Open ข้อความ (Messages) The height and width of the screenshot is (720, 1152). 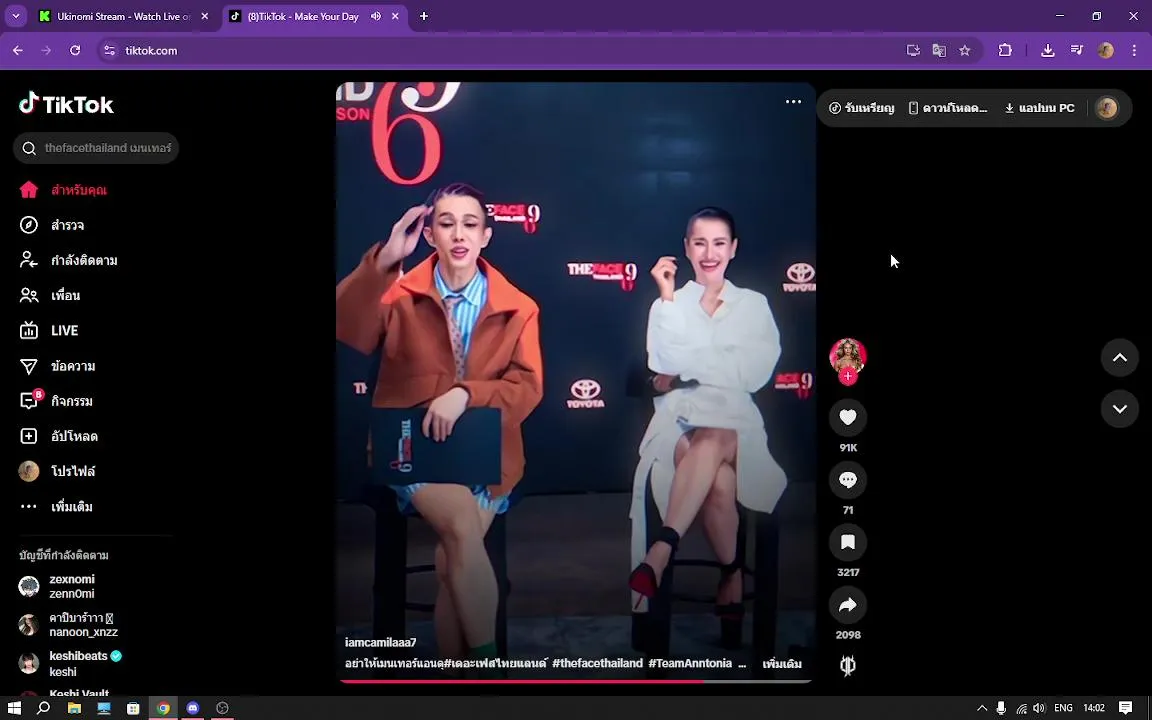pyautogui.click(x=57, y=367)
